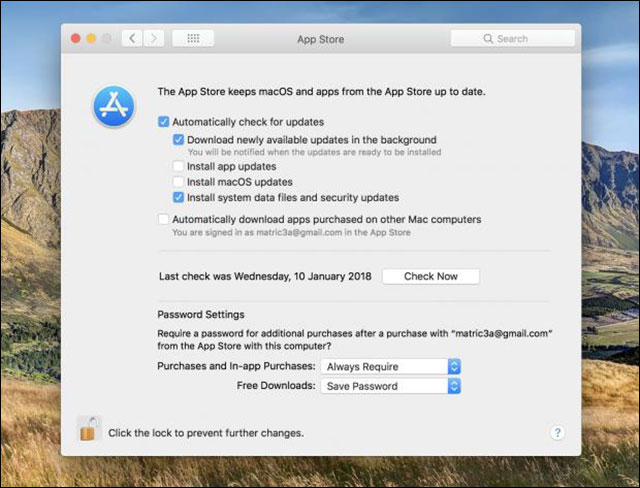Go back with the left chevron button
The height and width of the screenshot is (488, 640).
[x=132, y=38]
